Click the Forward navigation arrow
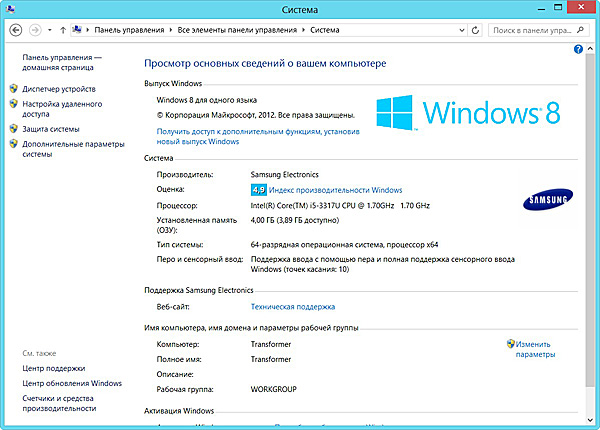 37,31
